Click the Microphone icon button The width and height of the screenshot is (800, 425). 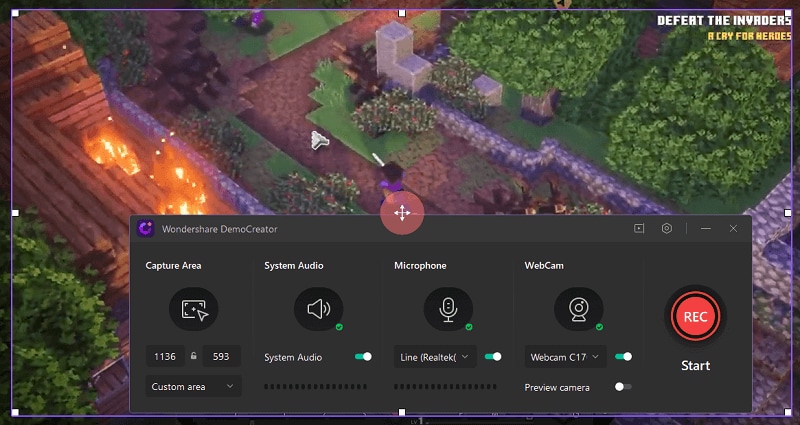[x=448, y=309]
